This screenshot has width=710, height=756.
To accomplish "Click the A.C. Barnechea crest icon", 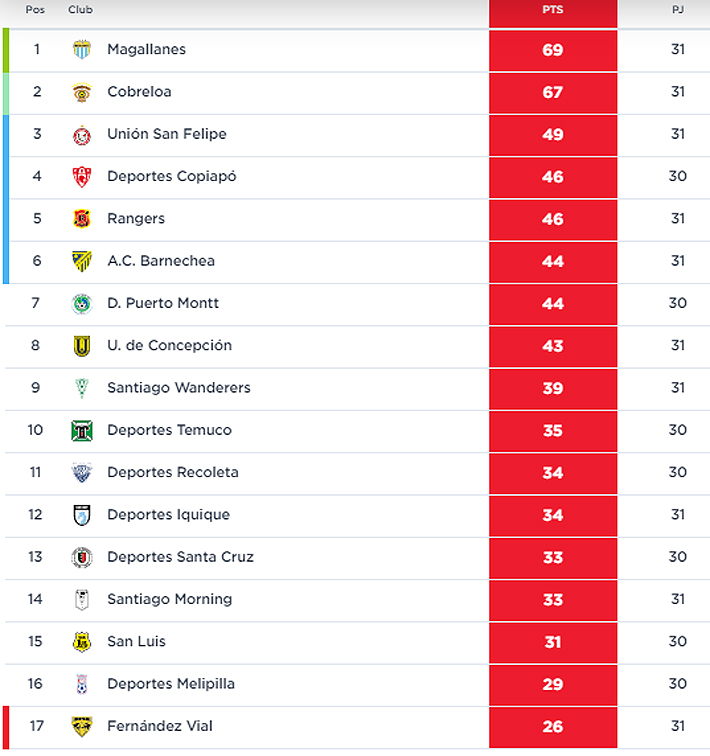I will click(82, 261).
